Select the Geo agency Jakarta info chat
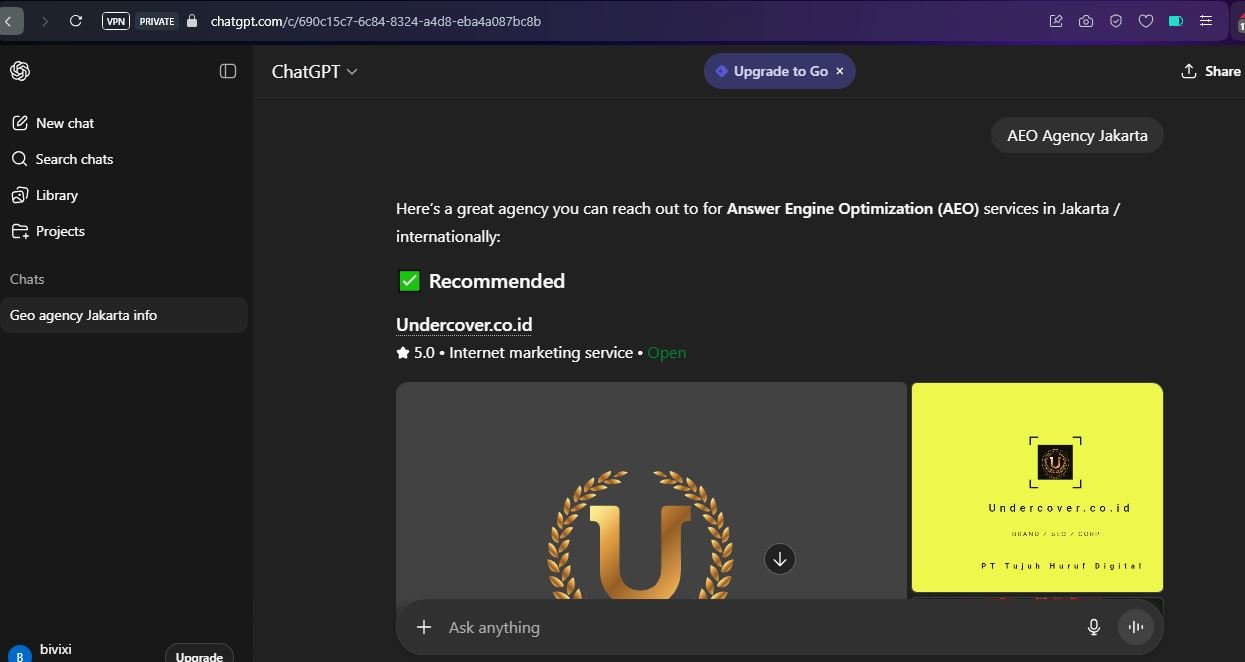 click(x=84, y=315)
